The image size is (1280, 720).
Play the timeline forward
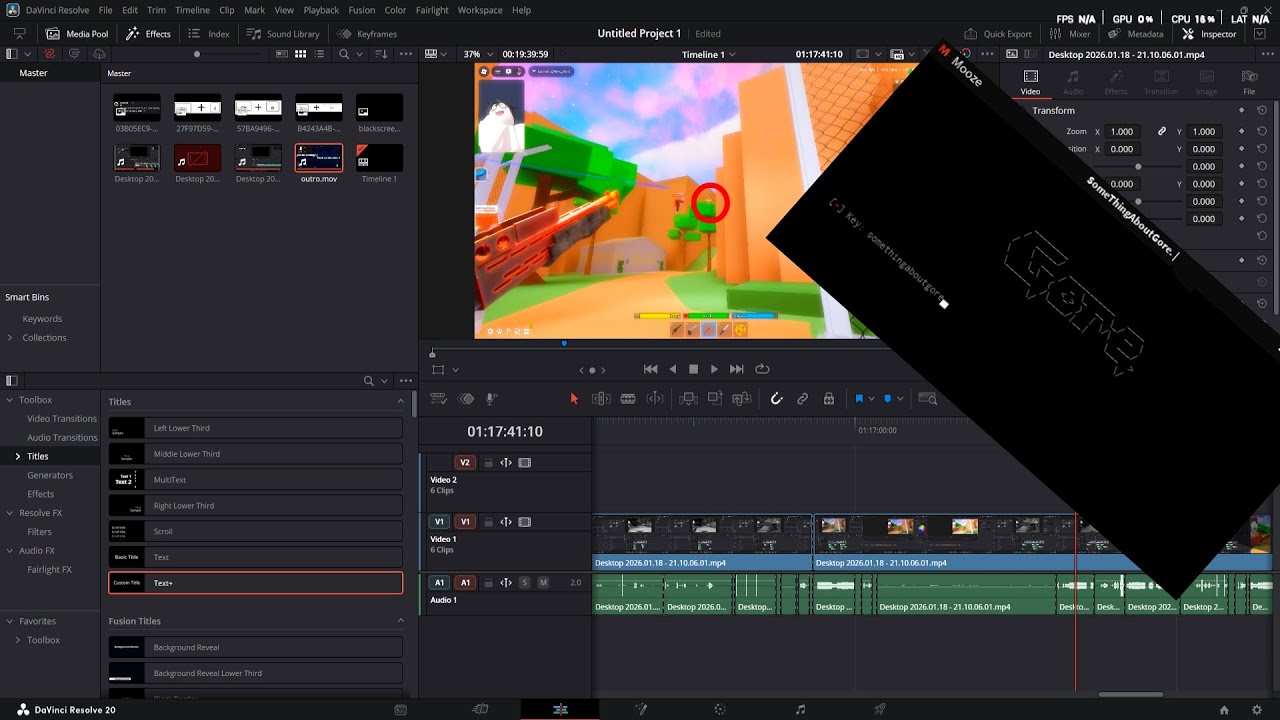714,369
